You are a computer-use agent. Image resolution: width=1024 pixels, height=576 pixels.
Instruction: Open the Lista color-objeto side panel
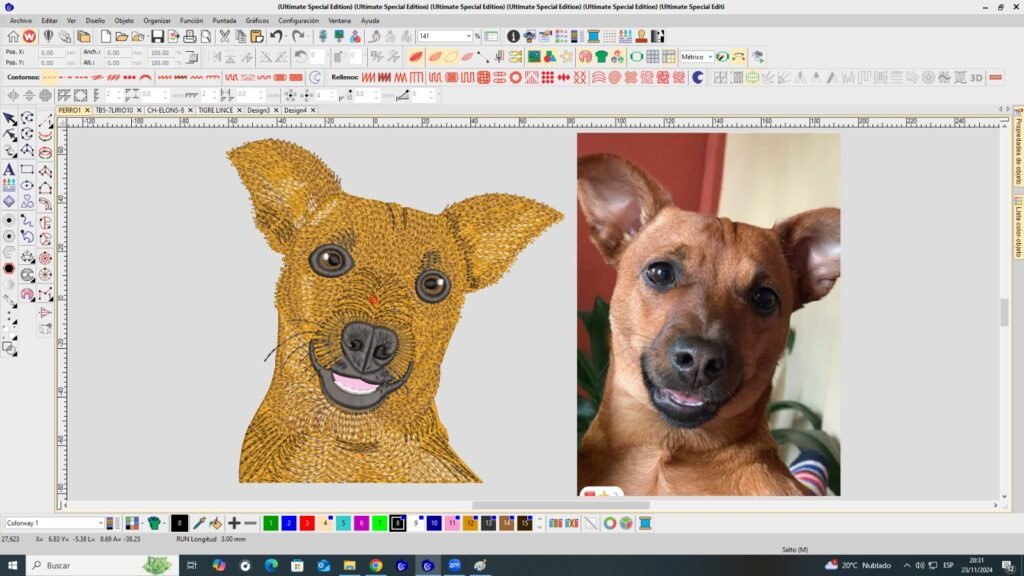click(1018, 225)
